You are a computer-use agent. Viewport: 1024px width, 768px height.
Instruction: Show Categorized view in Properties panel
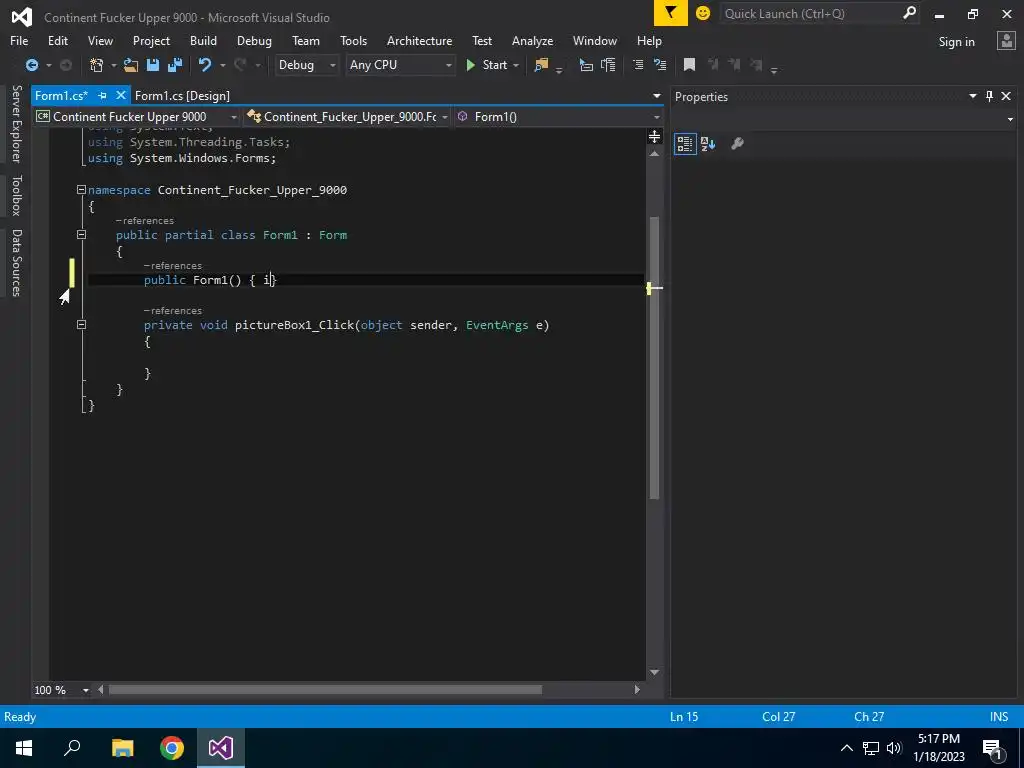pyautogui.click(x=684, y=144)
